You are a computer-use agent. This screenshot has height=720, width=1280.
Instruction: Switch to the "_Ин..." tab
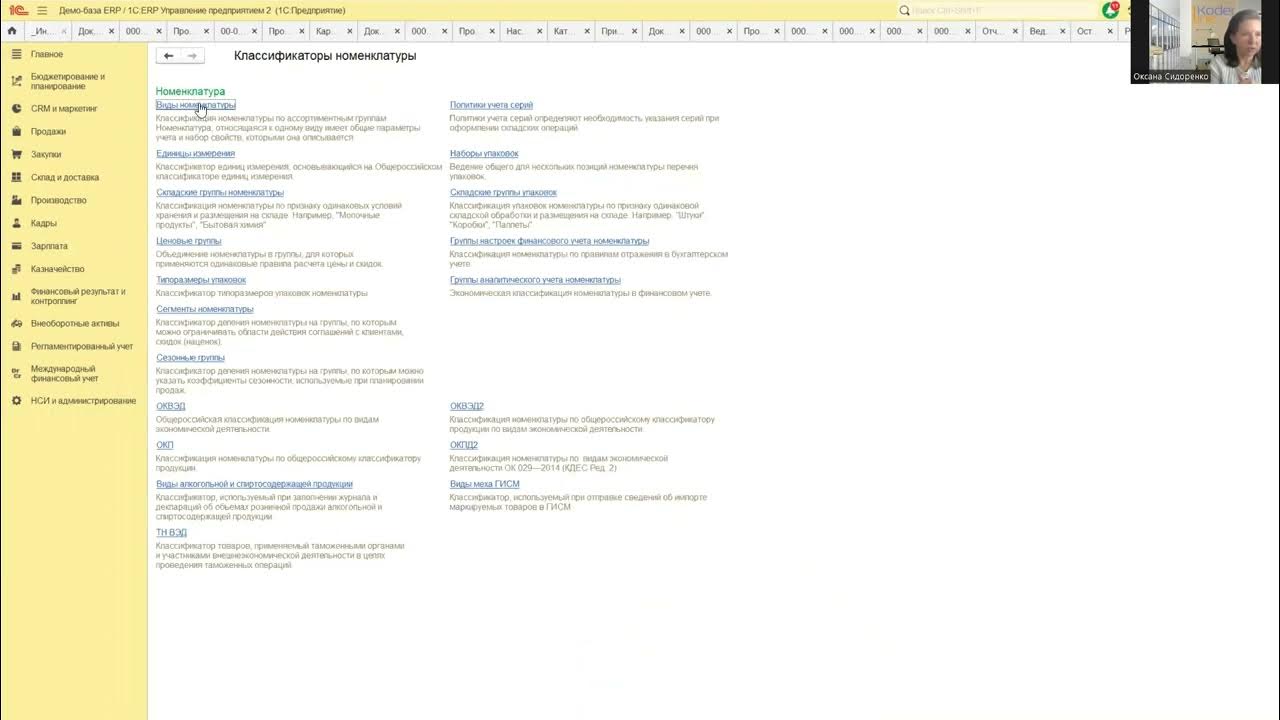pyautogui.click(x=46, y=31)
